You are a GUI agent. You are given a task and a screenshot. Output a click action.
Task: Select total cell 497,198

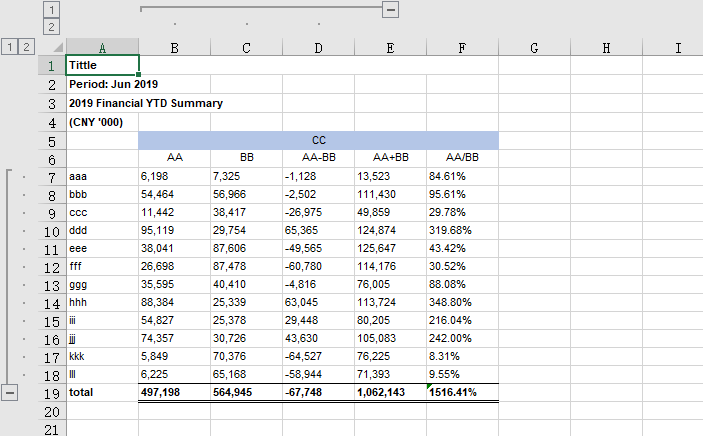[x=174, y=392]
